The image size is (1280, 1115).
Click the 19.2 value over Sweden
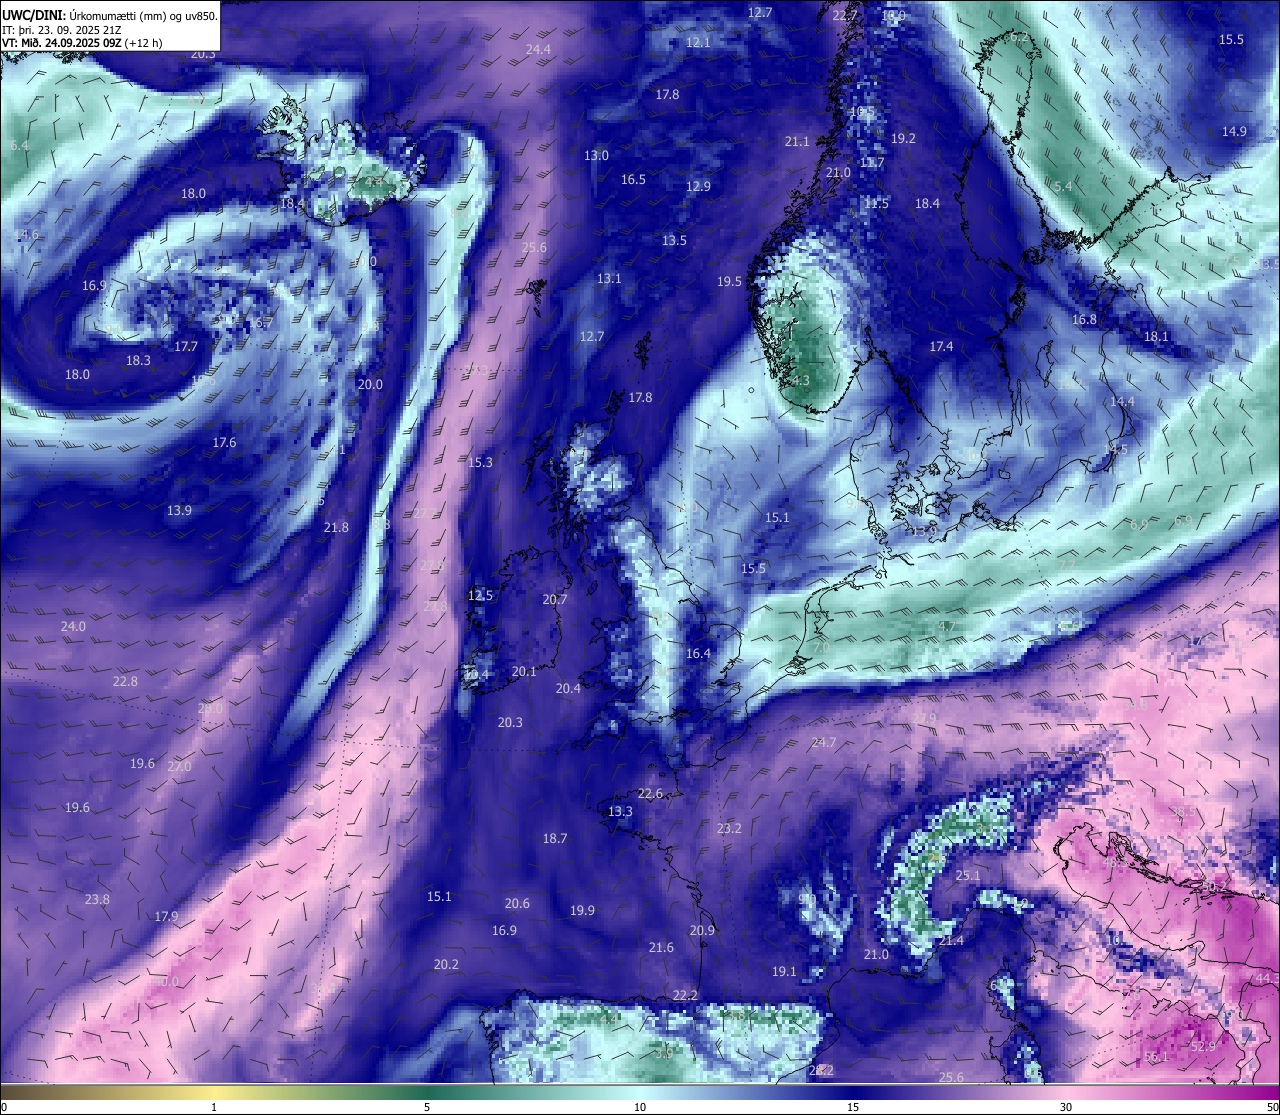tap(903, 138)
